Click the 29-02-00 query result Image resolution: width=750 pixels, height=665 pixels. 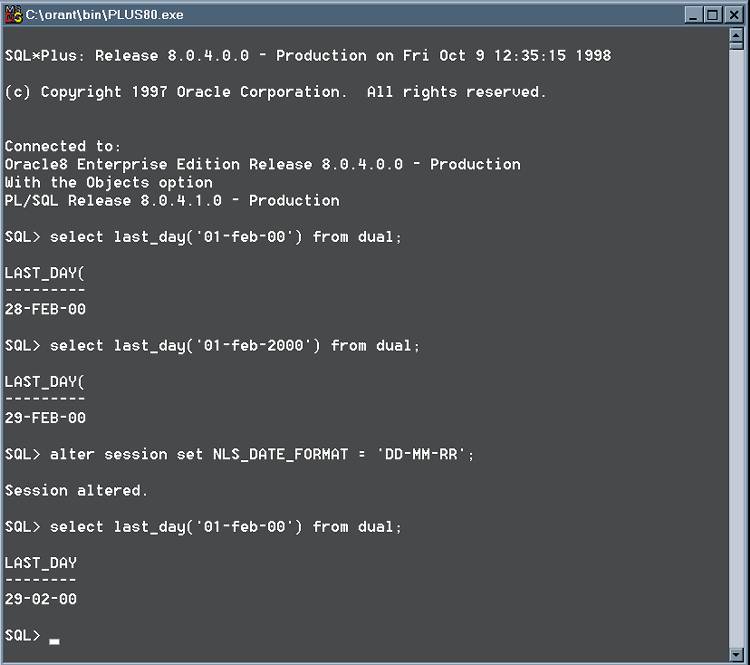[x=41, y=599]
